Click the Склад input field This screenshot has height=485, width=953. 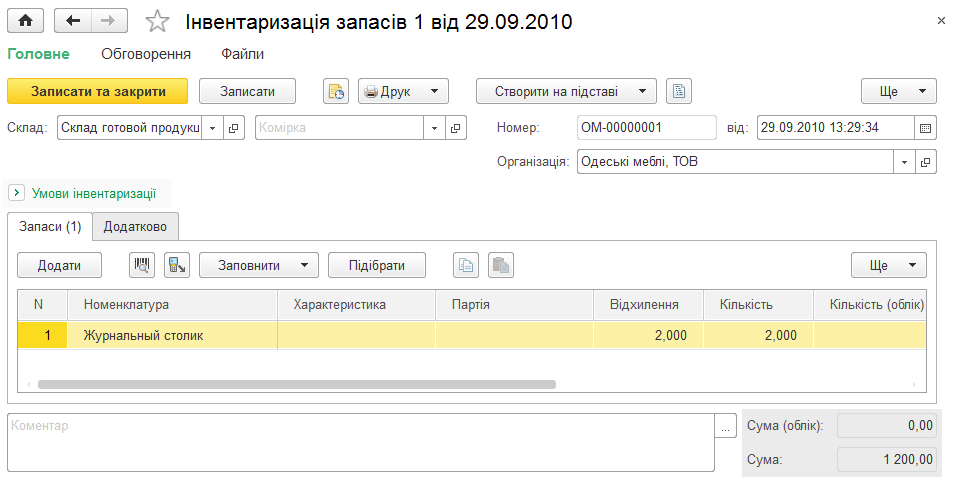(x=129, y=128)
